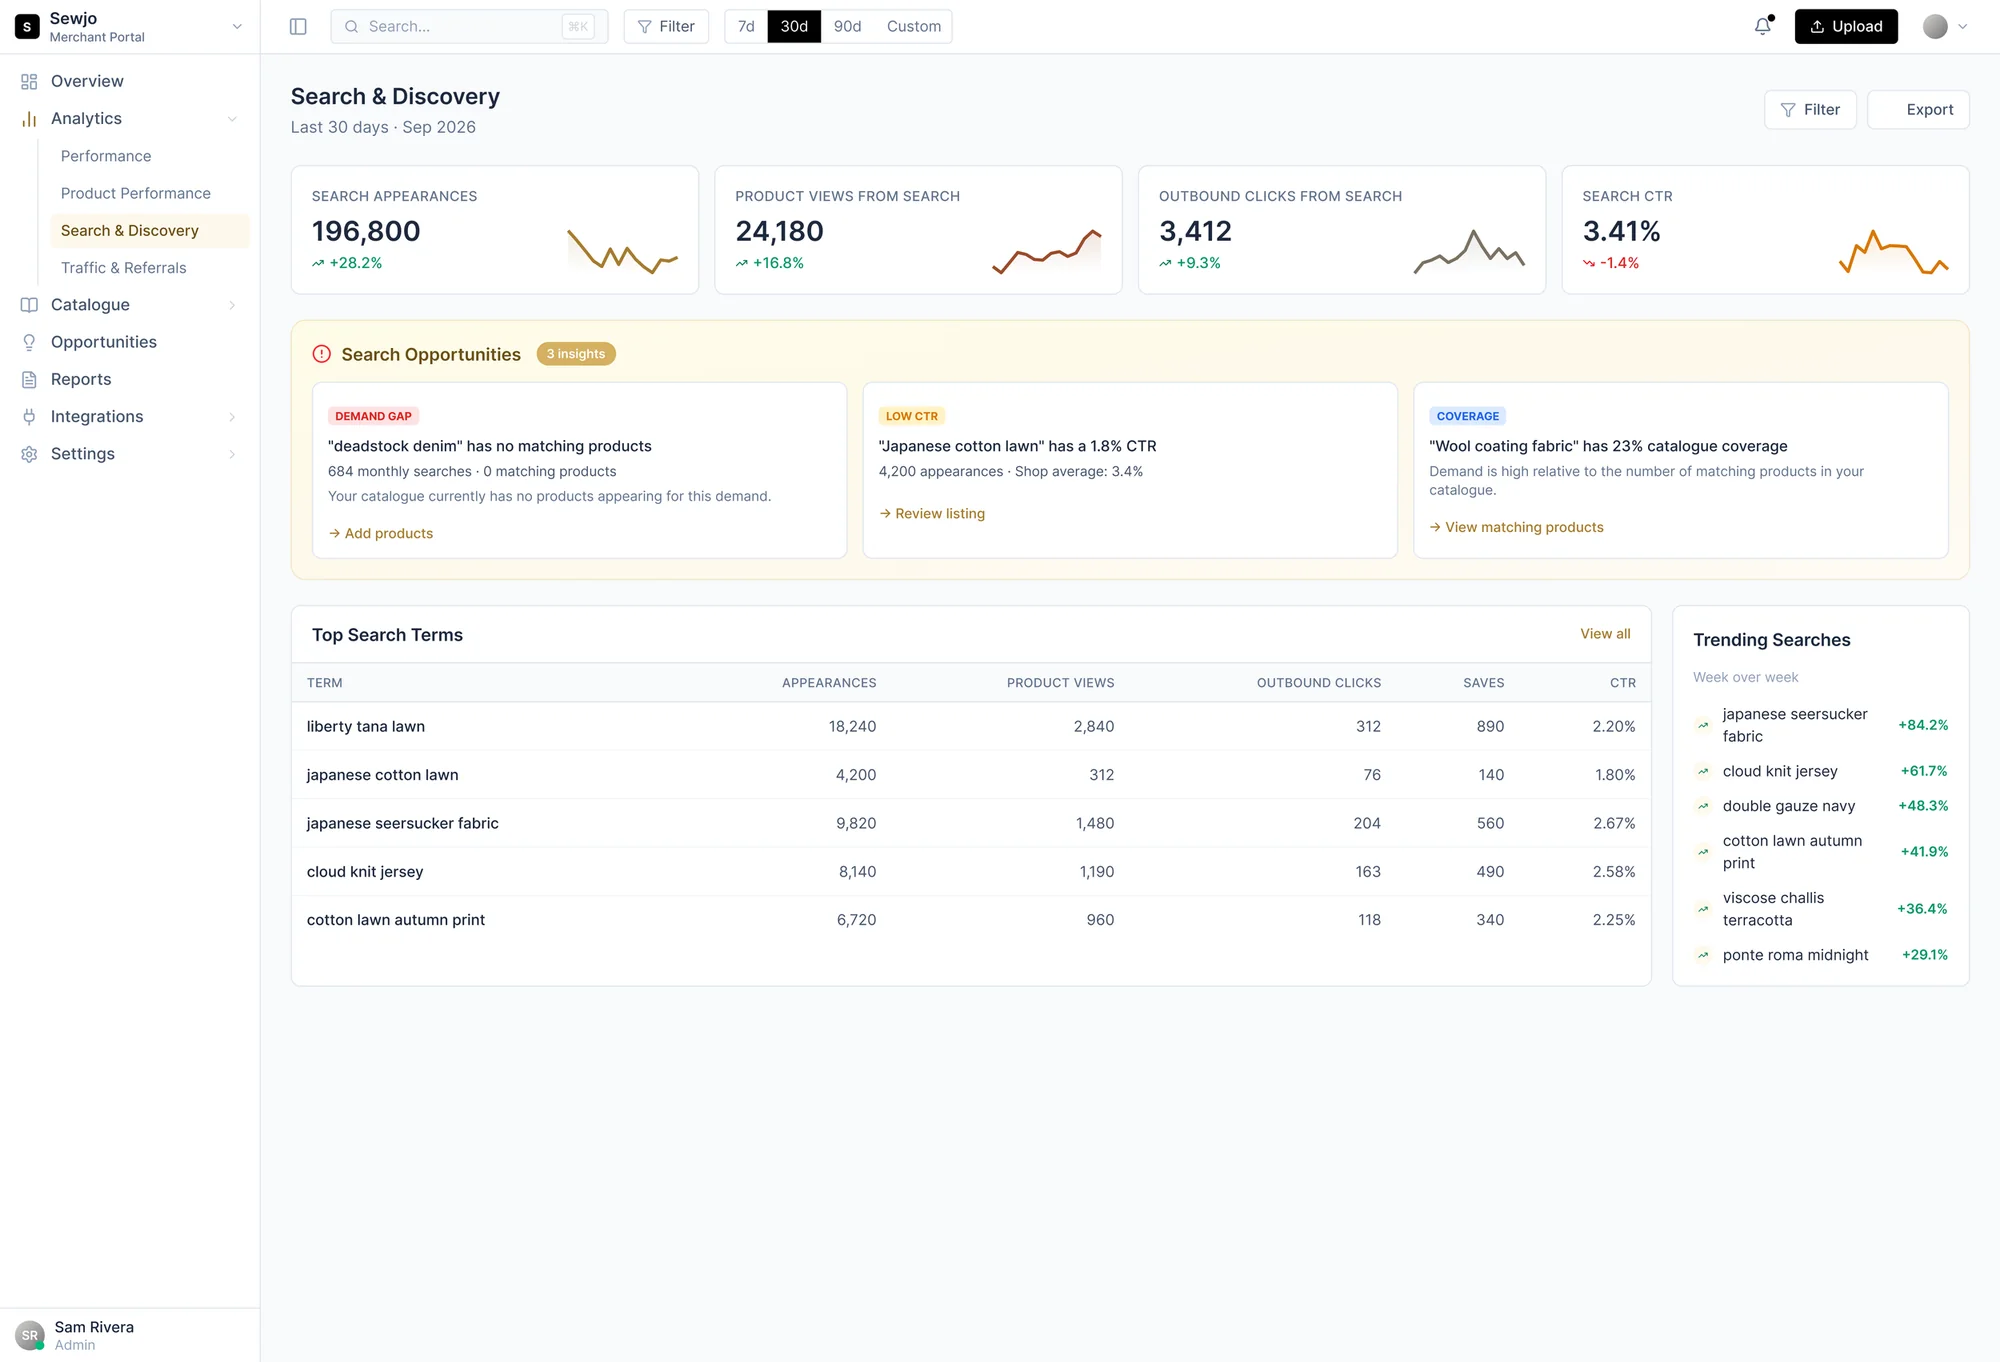Open the notifications bell
The height and width of the screenshot is (1362, 2000).
pos(1763,26)
